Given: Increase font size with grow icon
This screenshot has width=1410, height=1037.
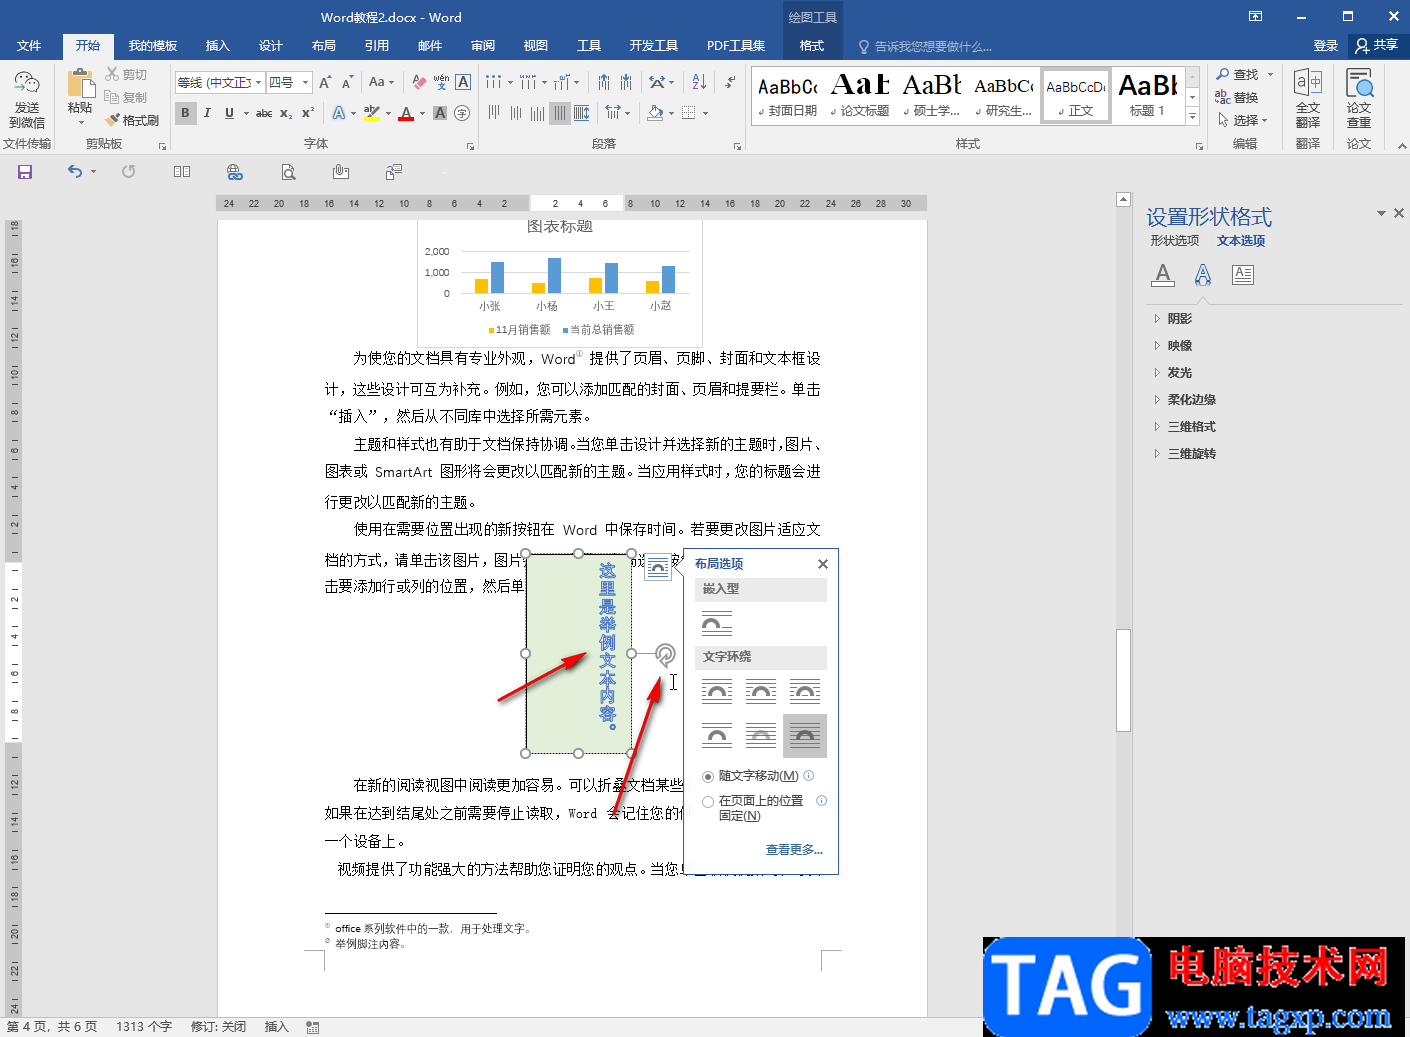Looking at the screenshot, I should [325, 82].
